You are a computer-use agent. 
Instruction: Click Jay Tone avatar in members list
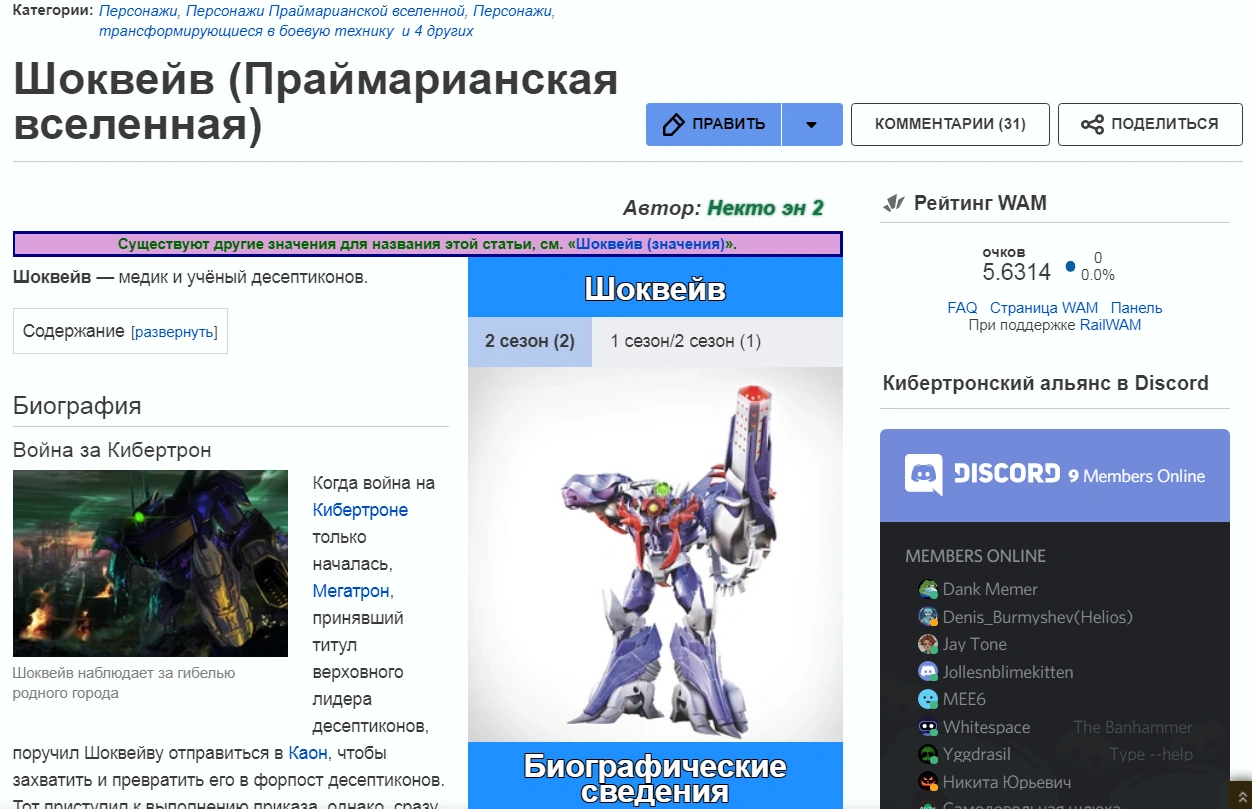click(x=927, y=644)
